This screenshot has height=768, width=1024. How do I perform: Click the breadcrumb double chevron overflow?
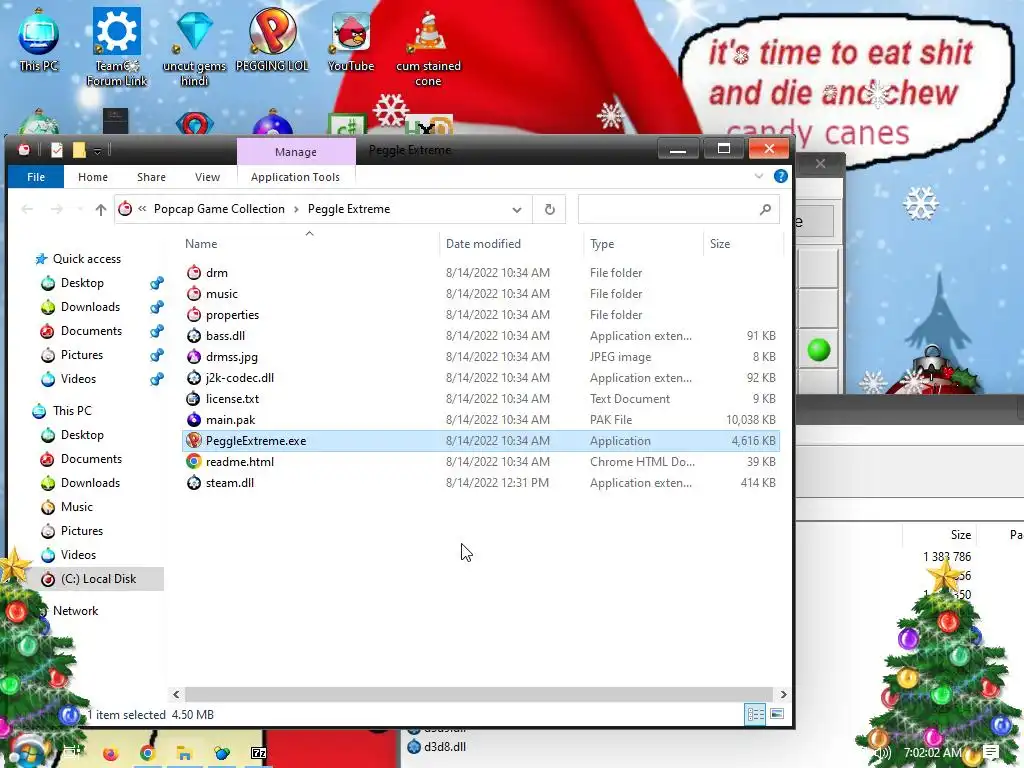(x=142, y=209)
